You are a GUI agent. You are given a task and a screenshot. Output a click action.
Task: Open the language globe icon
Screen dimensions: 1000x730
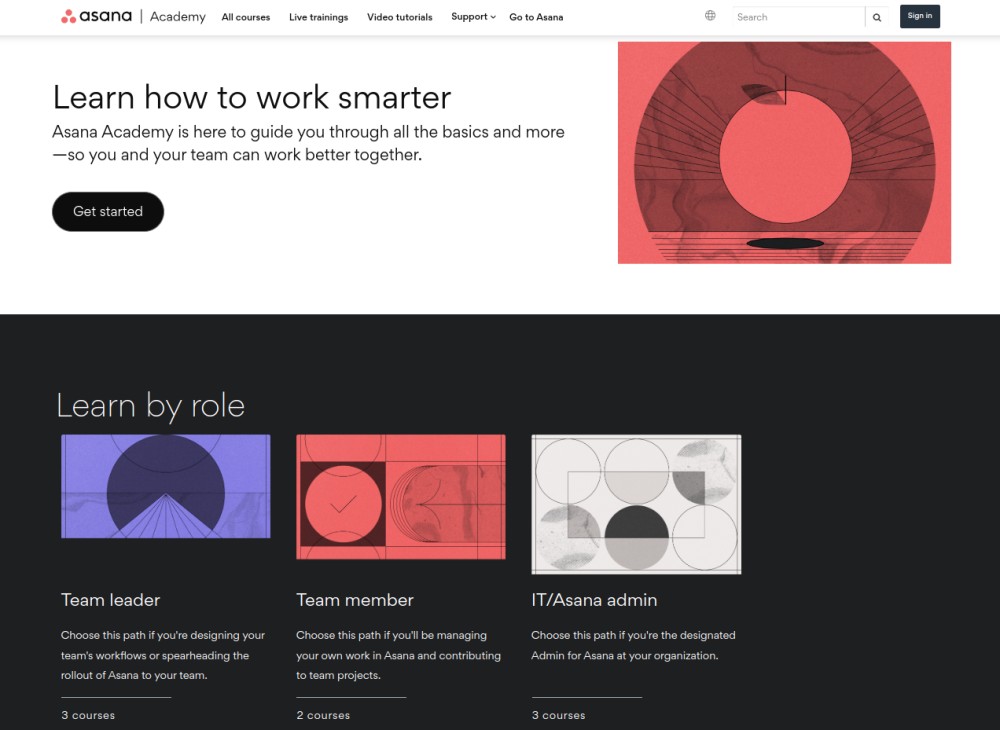710,16
